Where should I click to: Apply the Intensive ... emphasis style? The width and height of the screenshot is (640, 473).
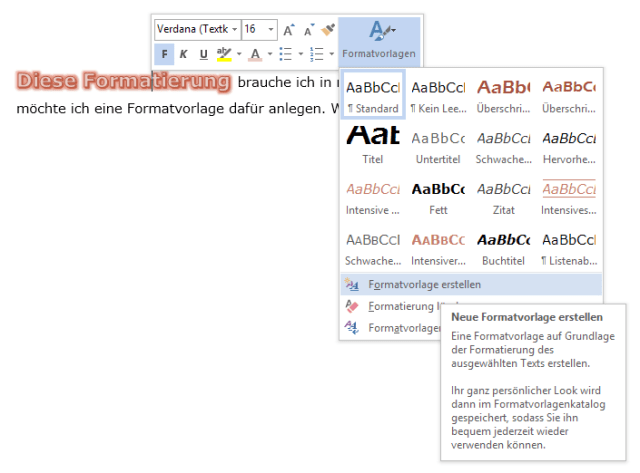[x=373, y=198]
